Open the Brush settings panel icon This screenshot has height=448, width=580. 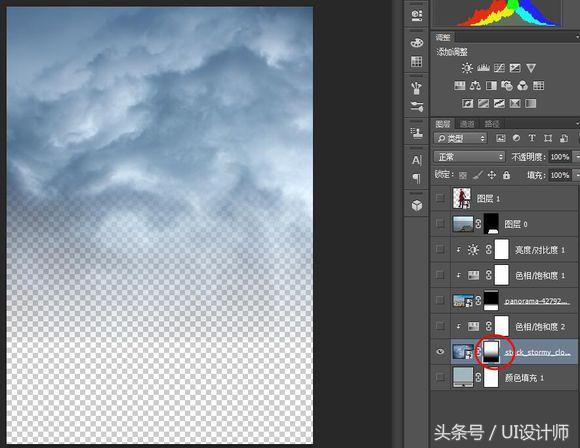[x=417, y=107]
